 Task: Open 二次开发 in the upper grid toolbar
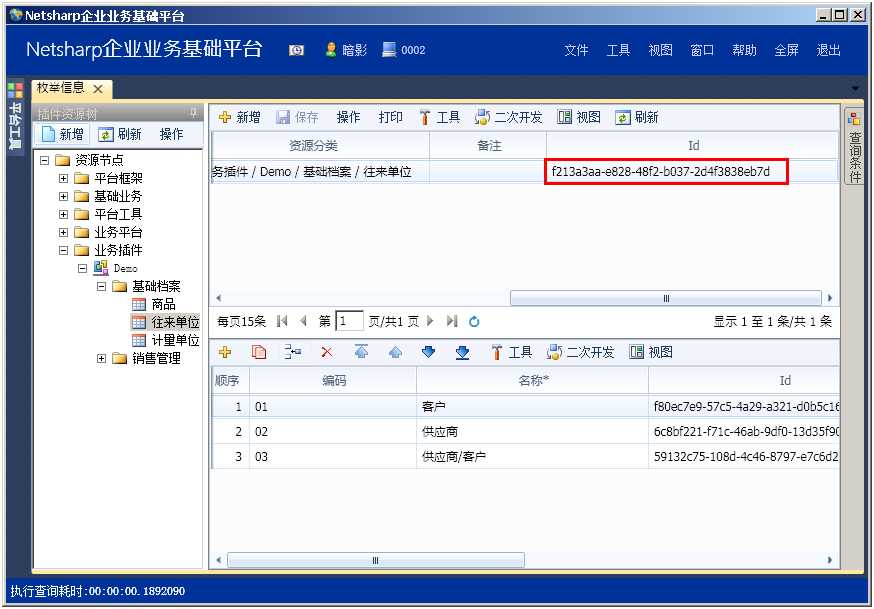tap(508, 117)
